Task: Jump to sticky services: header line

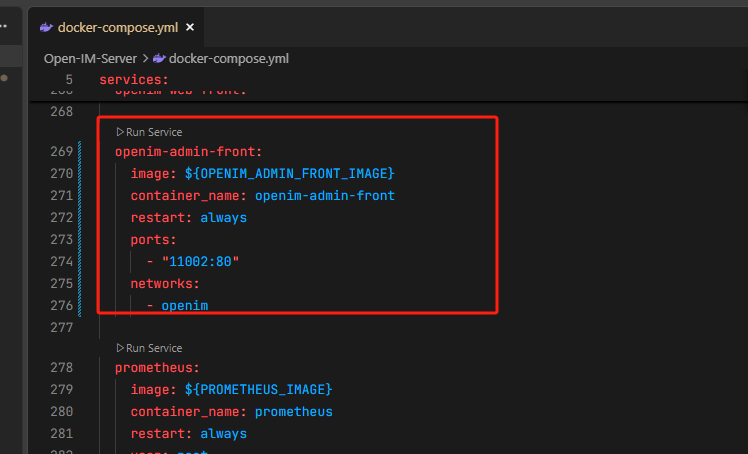Action: click(x=134, y=79)
